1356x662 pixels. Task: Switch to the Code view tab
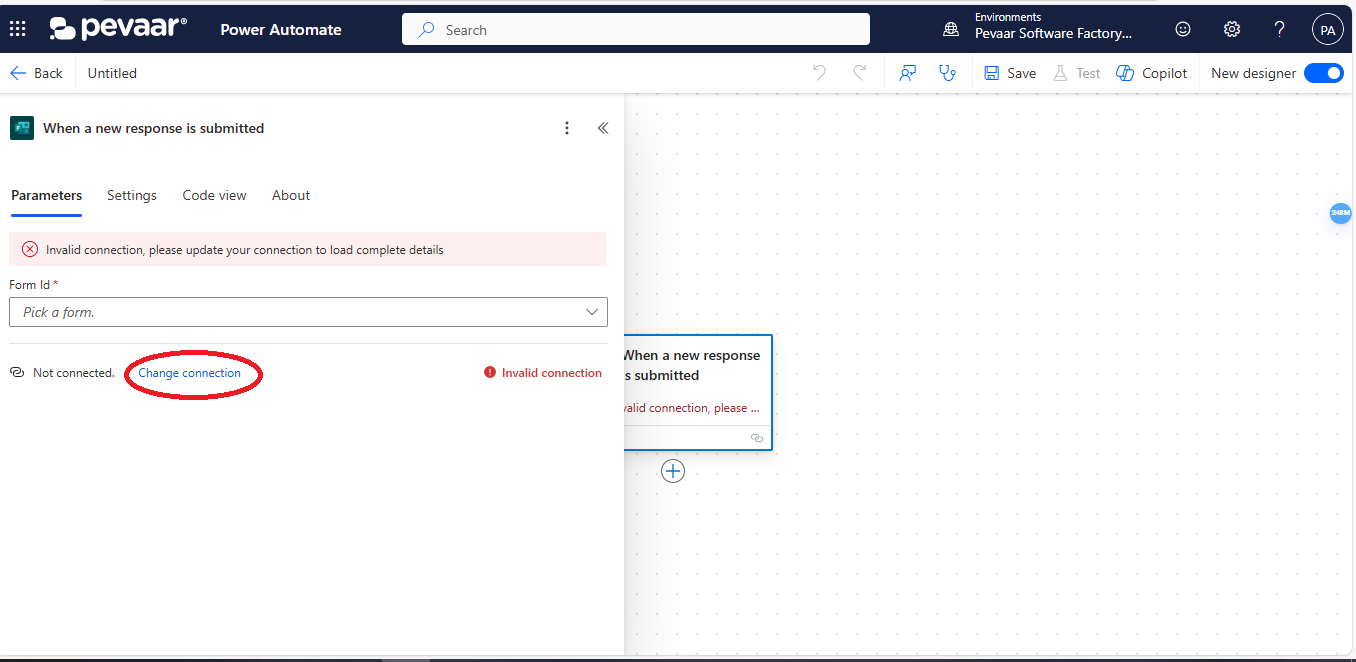click(x=214, y=195)
